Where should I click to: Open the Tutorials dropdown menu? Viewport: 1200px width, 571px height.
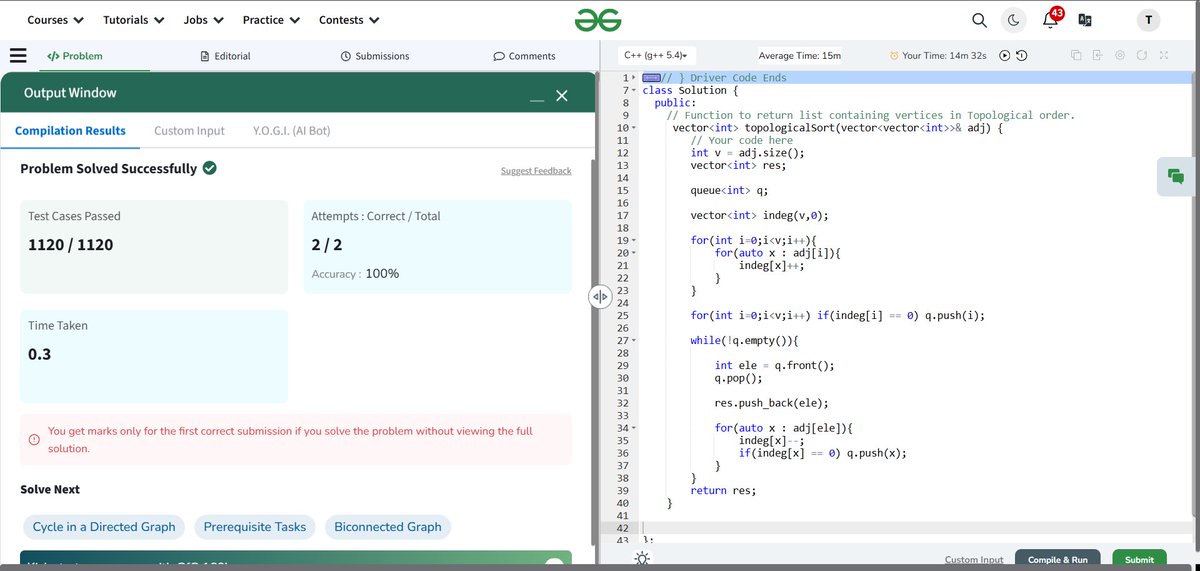click(x=133, y=20)
